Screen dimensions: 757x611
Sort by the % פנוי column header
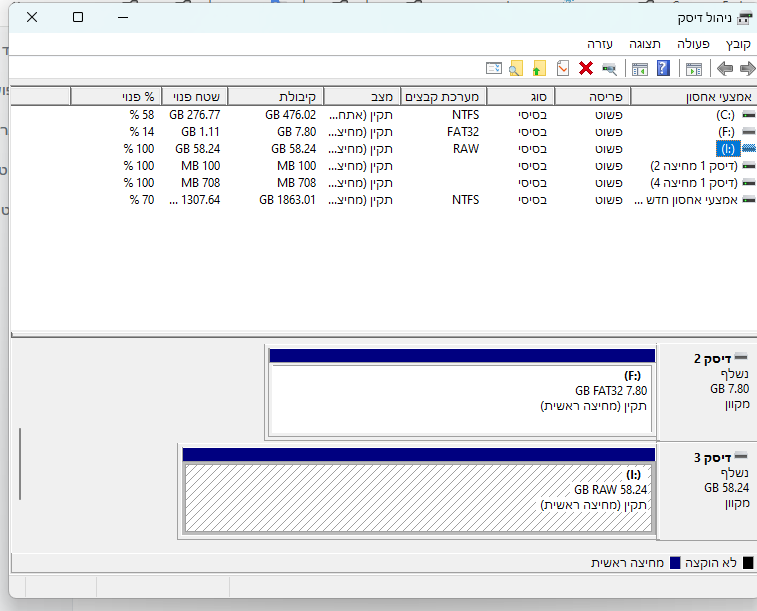116,97
